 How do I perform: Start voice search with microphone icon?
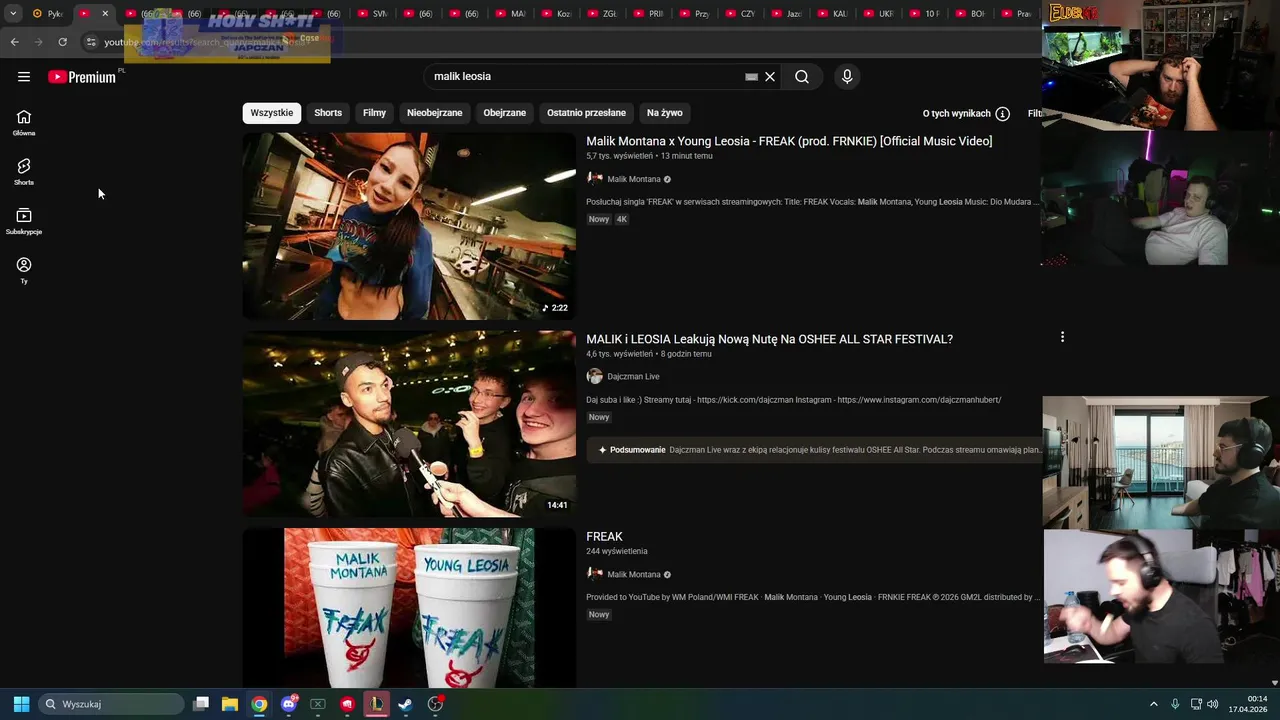[x=847, y=77]
